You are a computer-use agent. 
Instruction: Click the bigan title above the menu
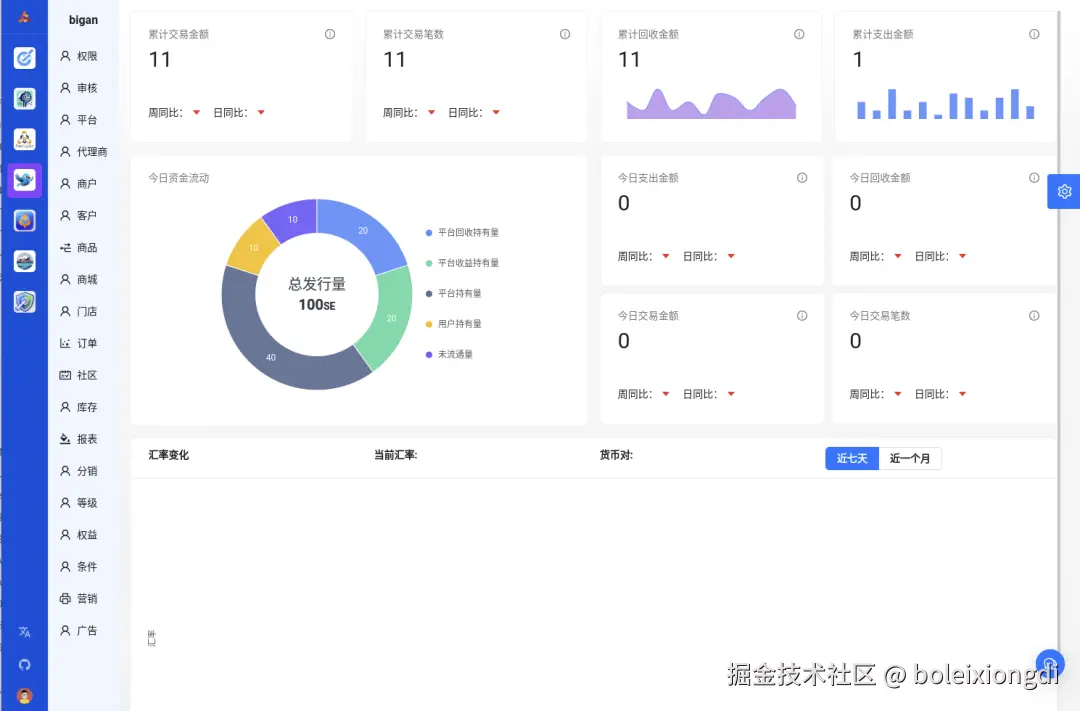(83, 20)
